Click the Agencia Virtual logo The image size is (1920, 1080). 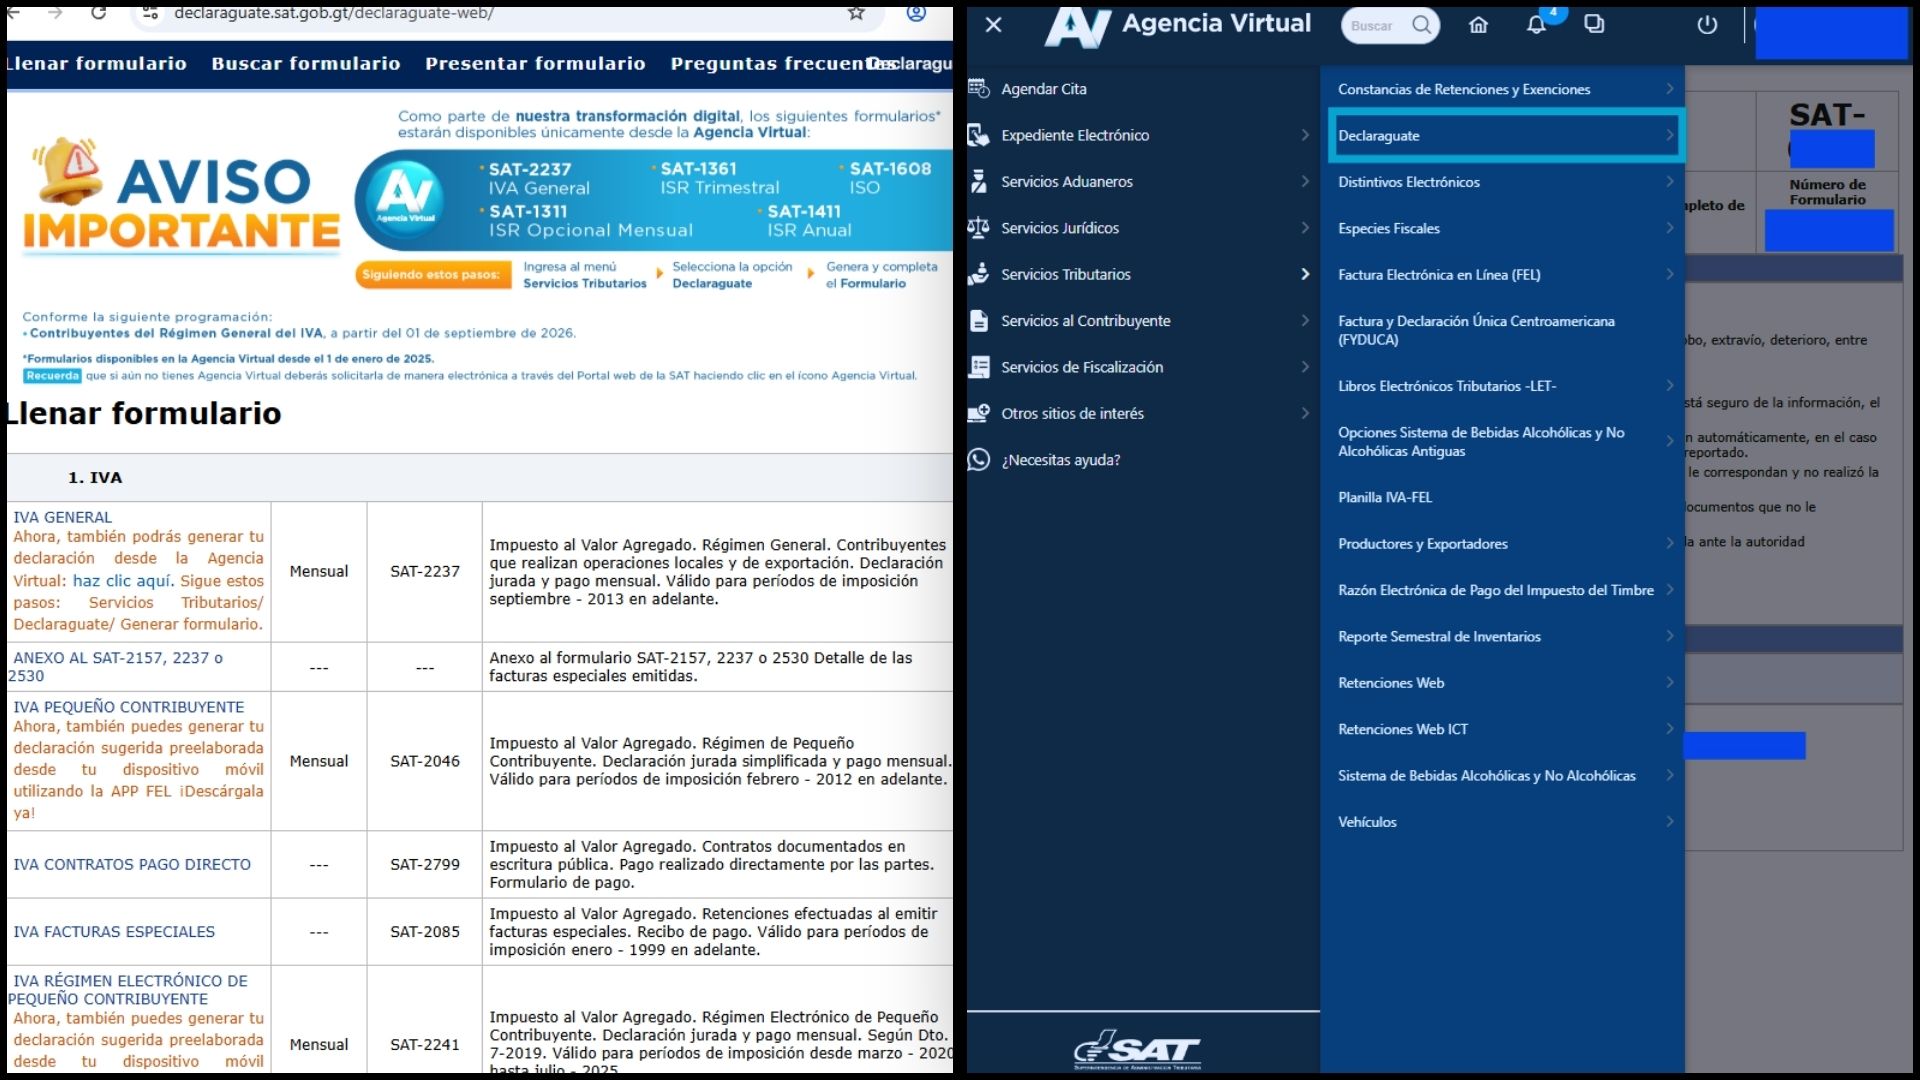[x=1177, y=27]
